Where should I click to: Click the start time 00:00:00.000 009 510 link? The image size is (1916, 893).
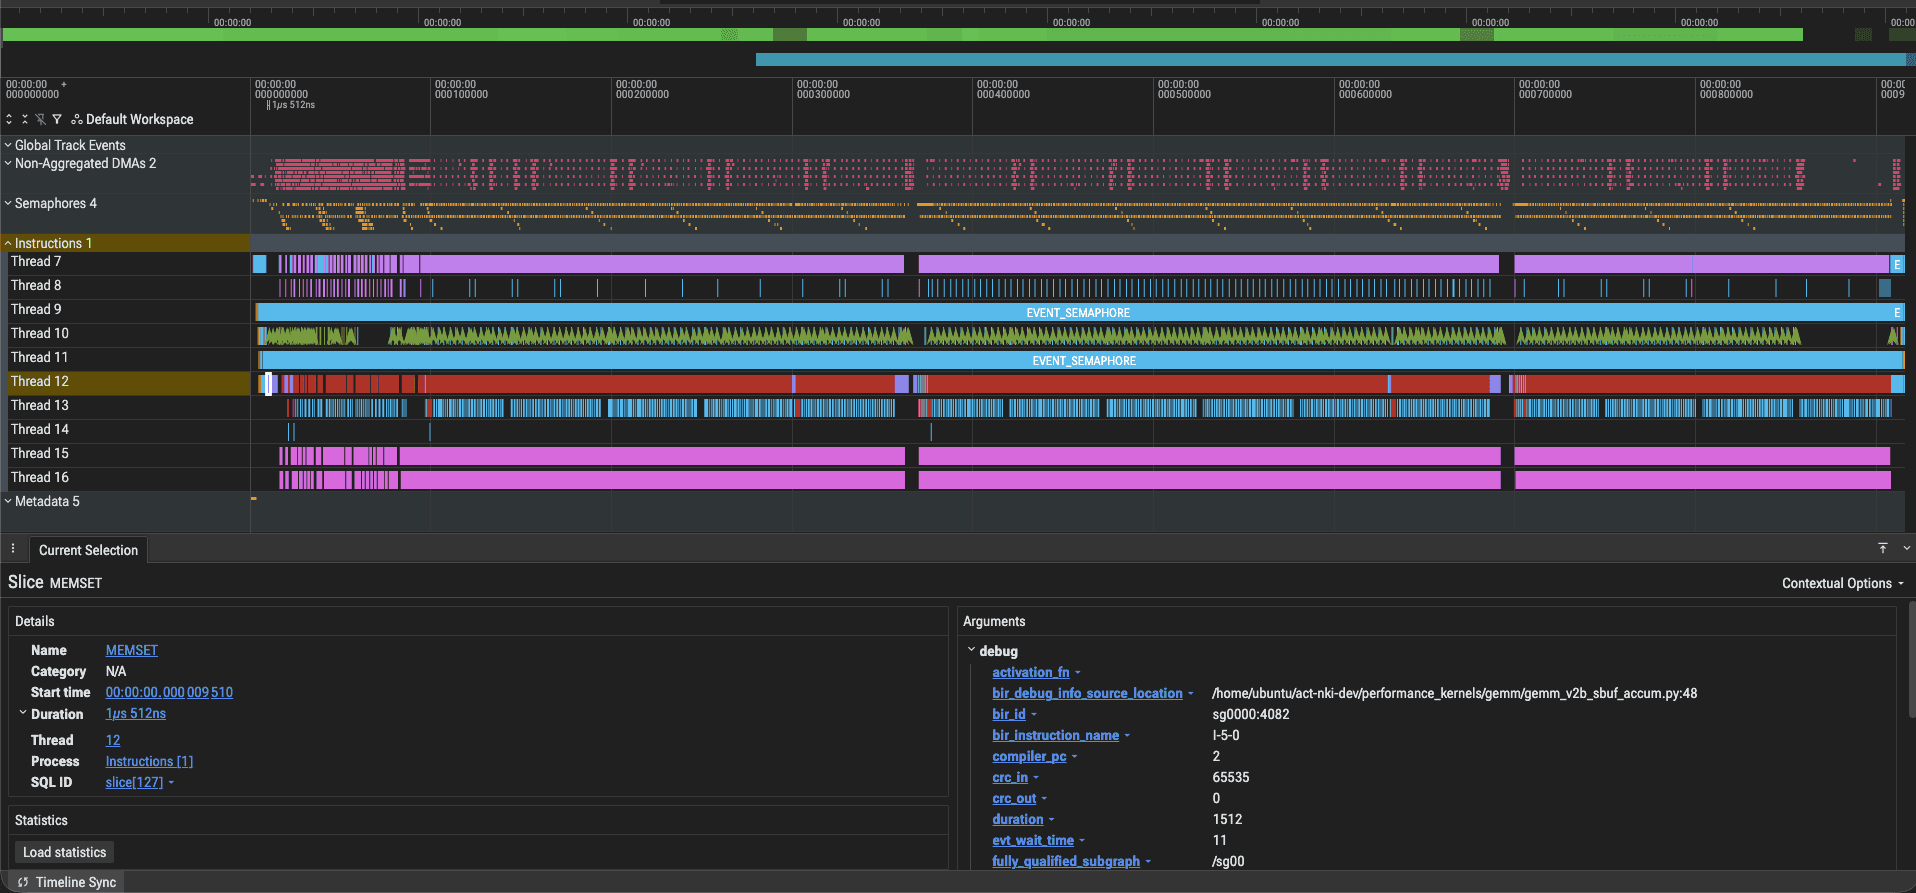pyautogui.click(x=169, y=692)
